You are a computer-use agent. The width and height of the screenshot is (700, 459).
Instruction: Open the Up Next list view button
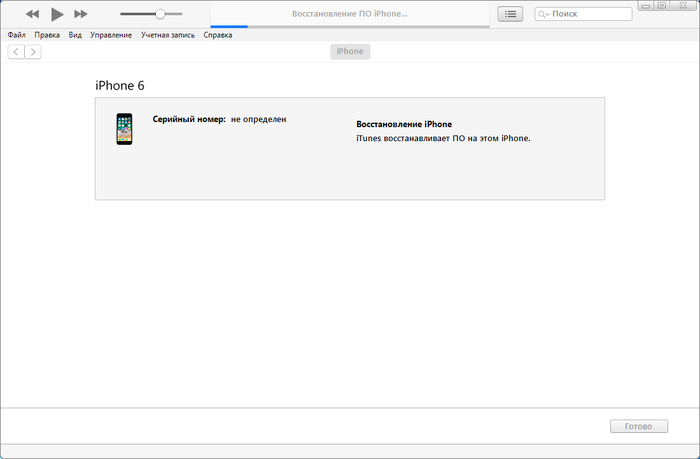pos(510,14)
